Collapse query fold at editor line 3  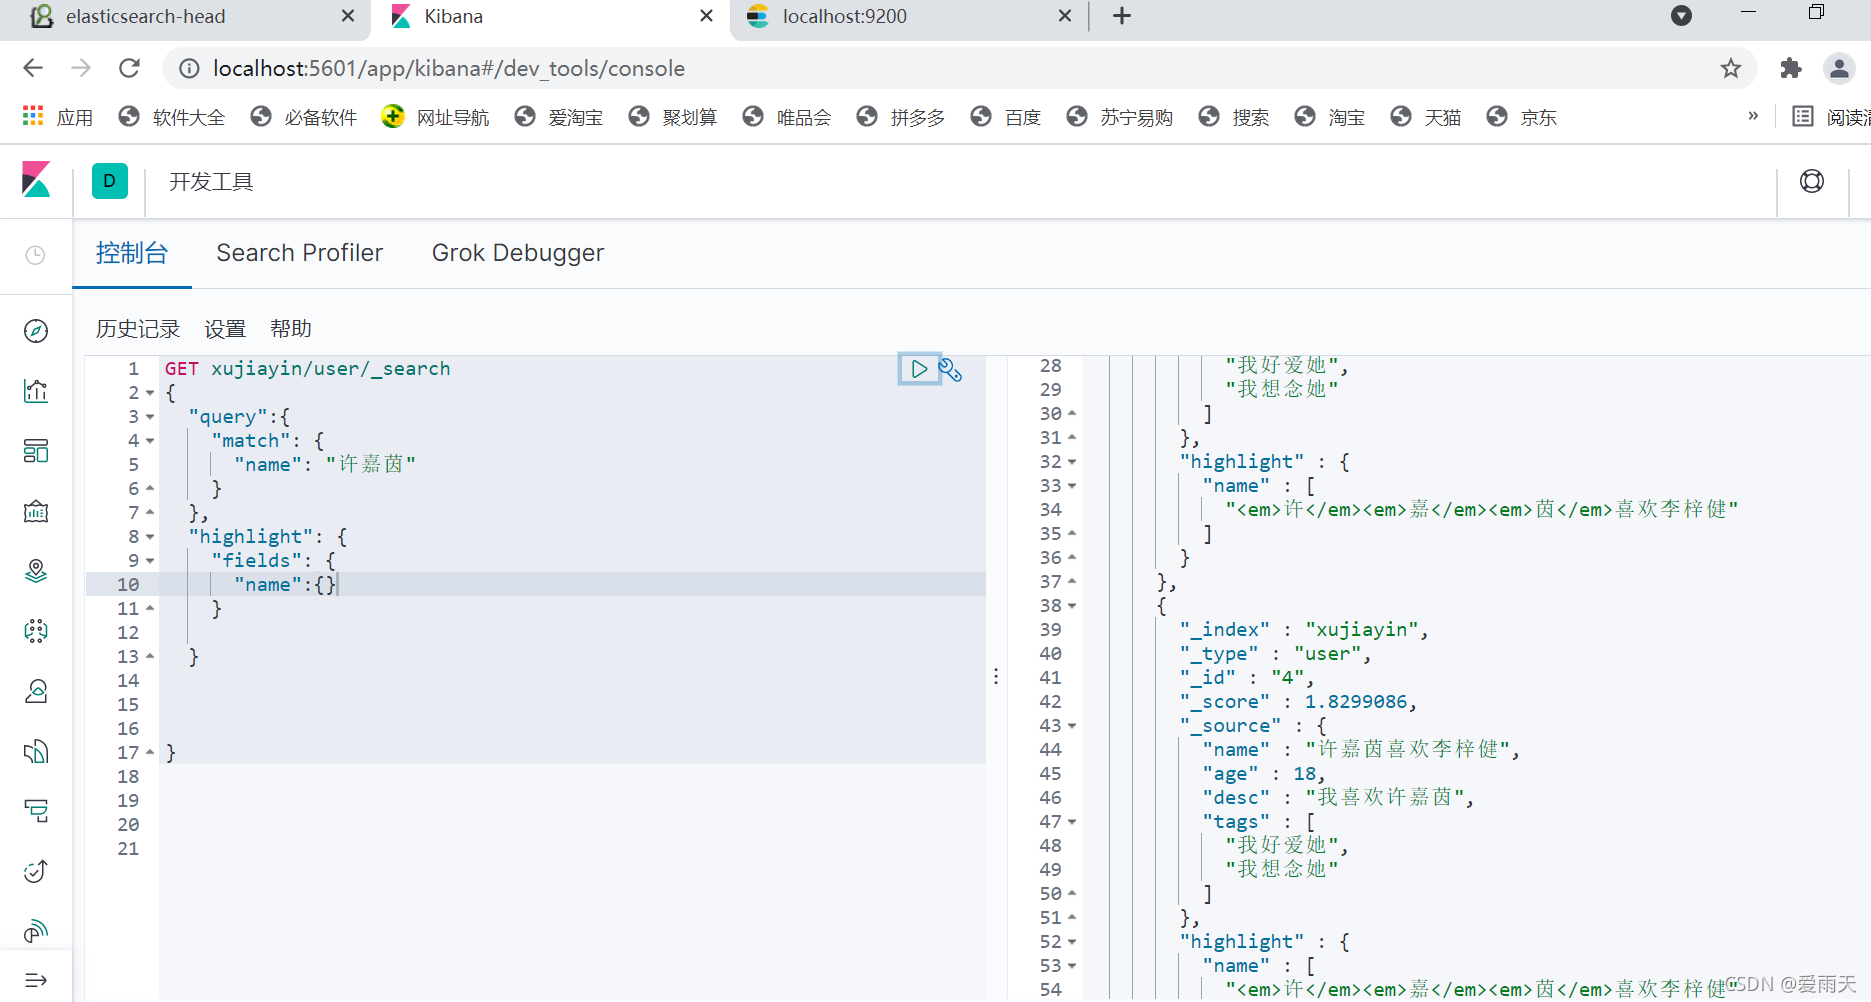point(150,417)
